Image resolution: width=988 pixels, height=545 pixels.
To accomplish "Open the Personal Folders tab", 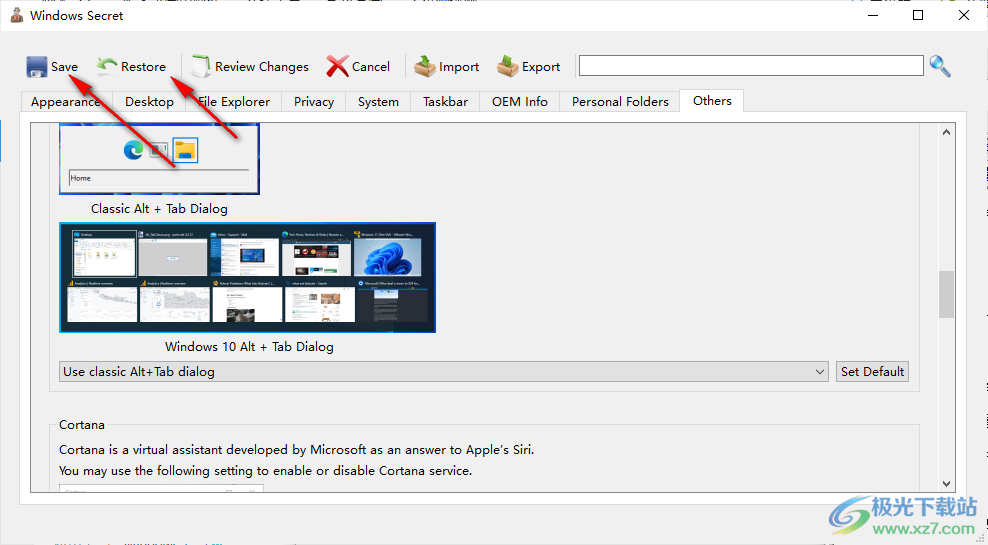I will [620, 102].
